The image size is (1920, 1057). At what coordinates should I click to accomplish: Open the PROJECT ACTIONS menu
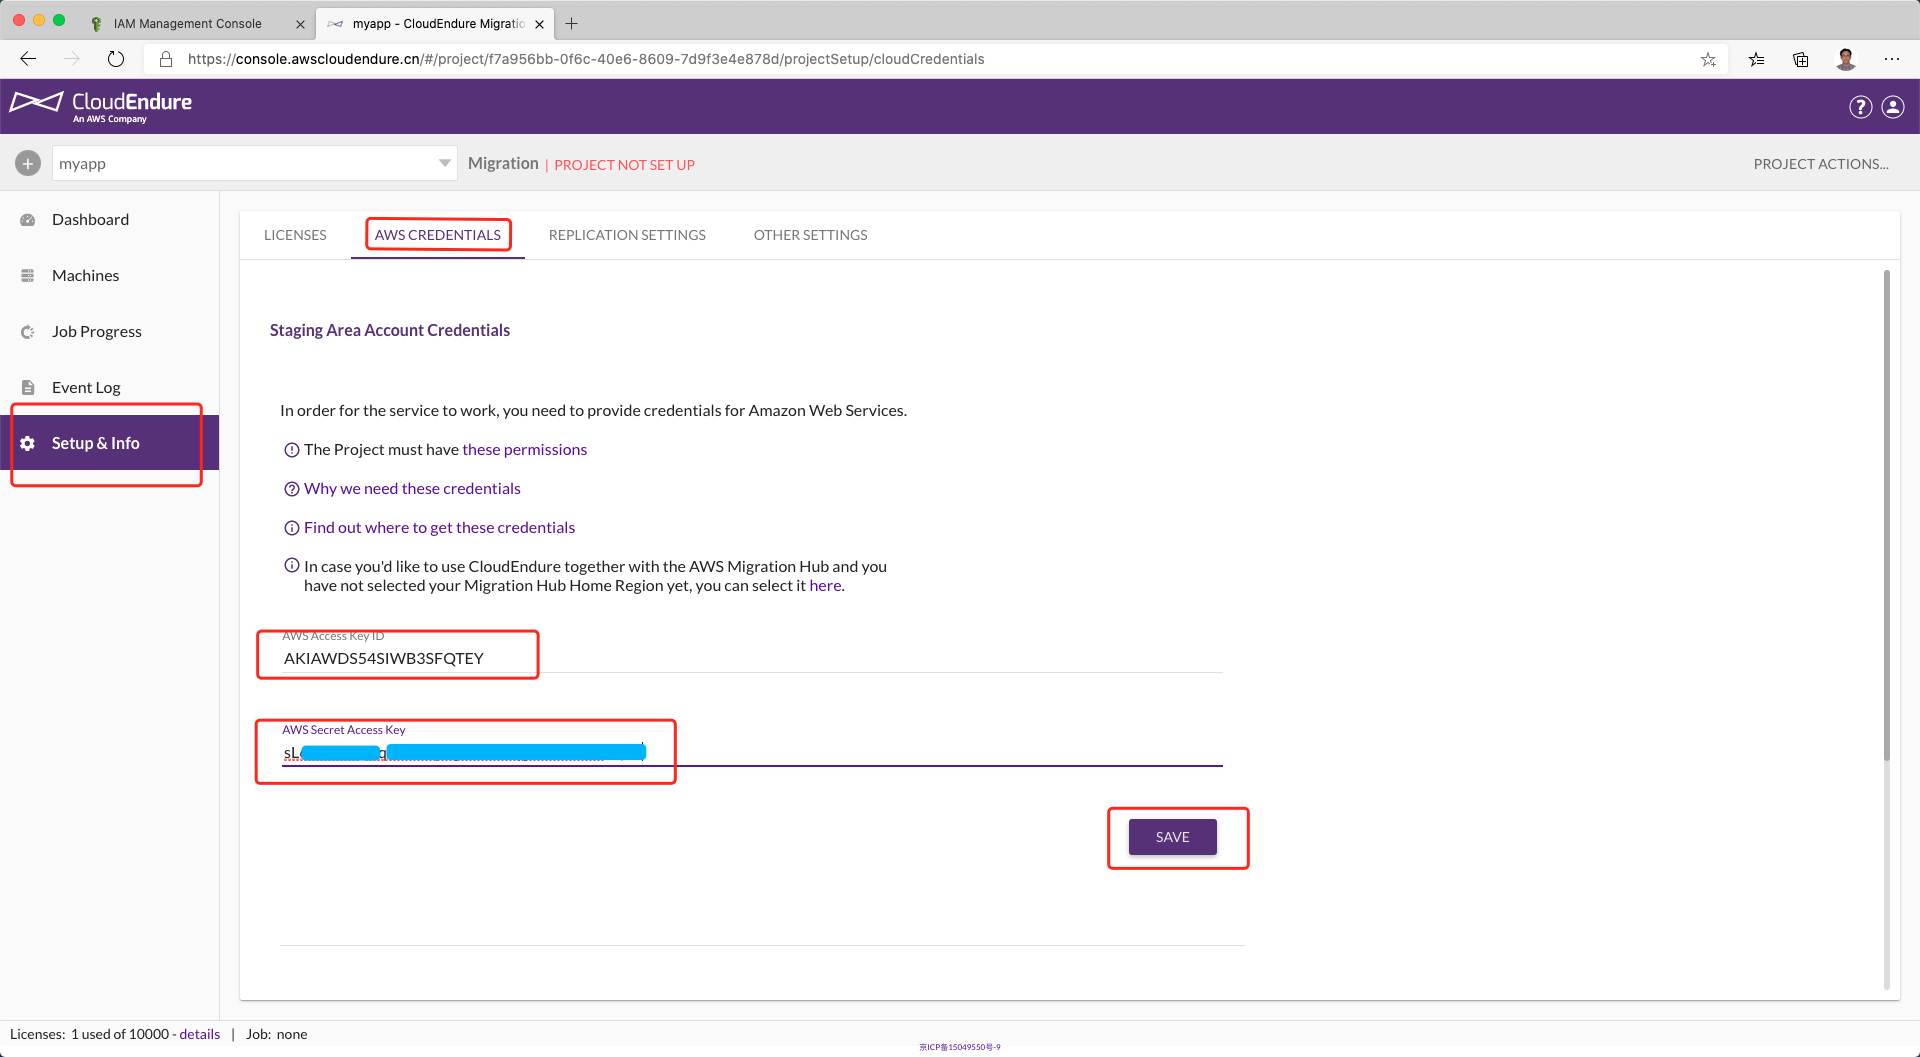(1820, 164)
